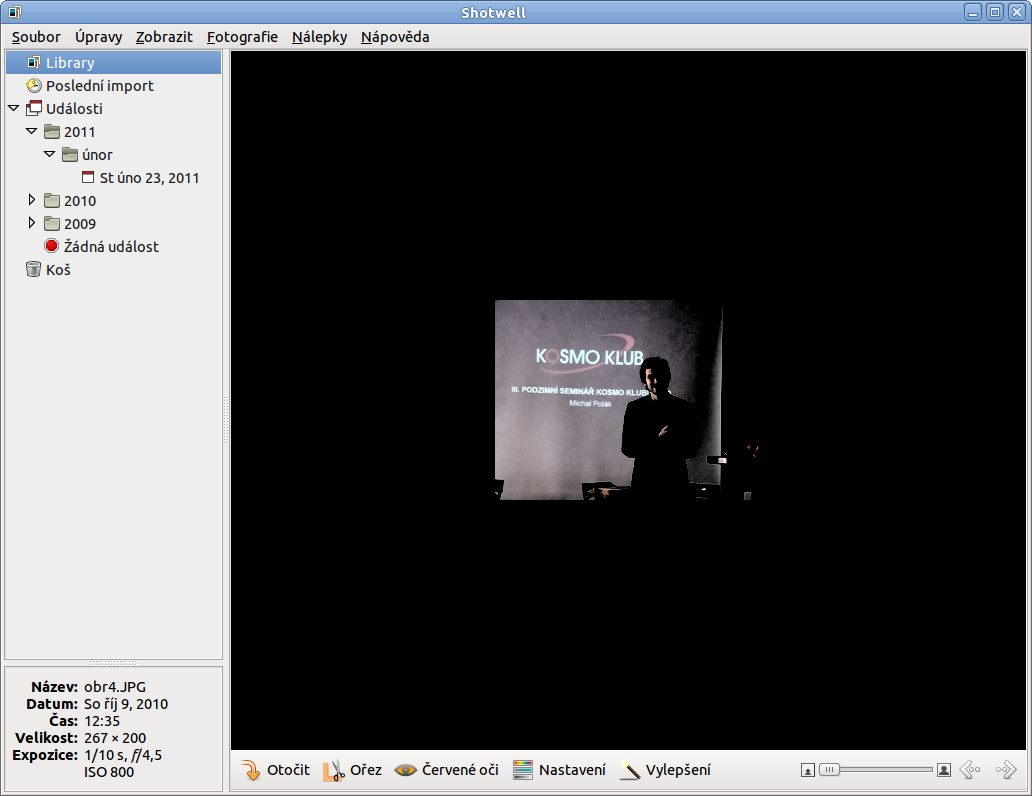Image resolution: width=1032 pixels, height=796 pixels.
Task: Go to previous photo arrow
Action: click(x=969, y=770)
